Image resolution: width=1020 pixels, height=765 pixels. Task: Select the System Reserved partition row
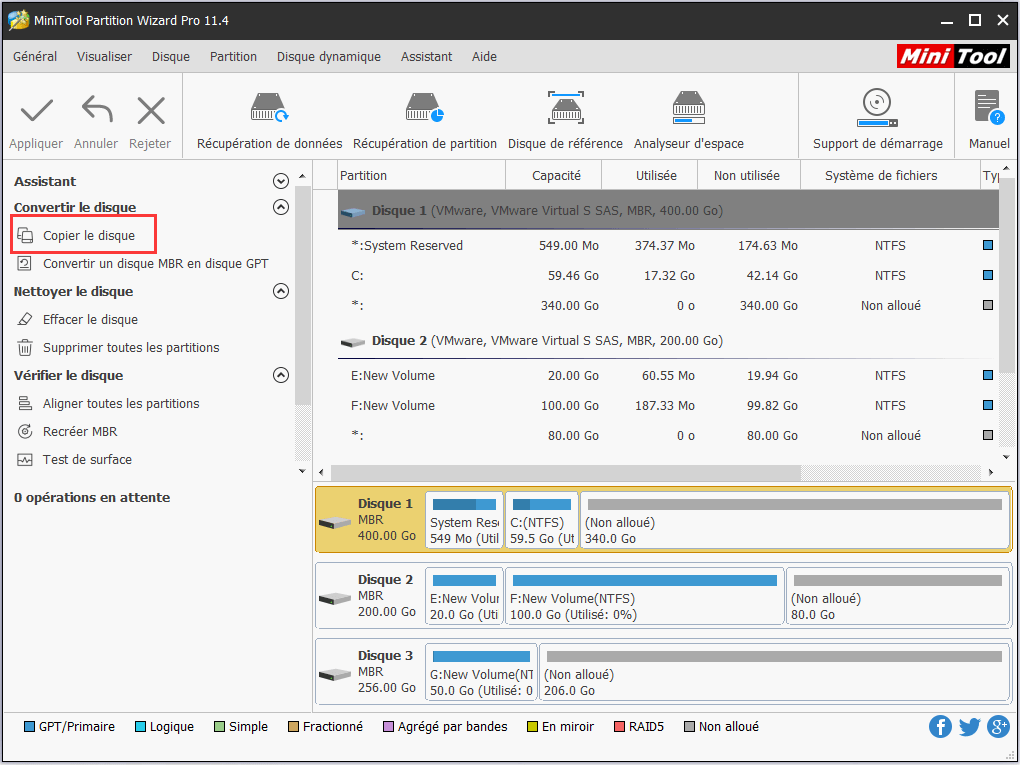[x=668, y=246]
